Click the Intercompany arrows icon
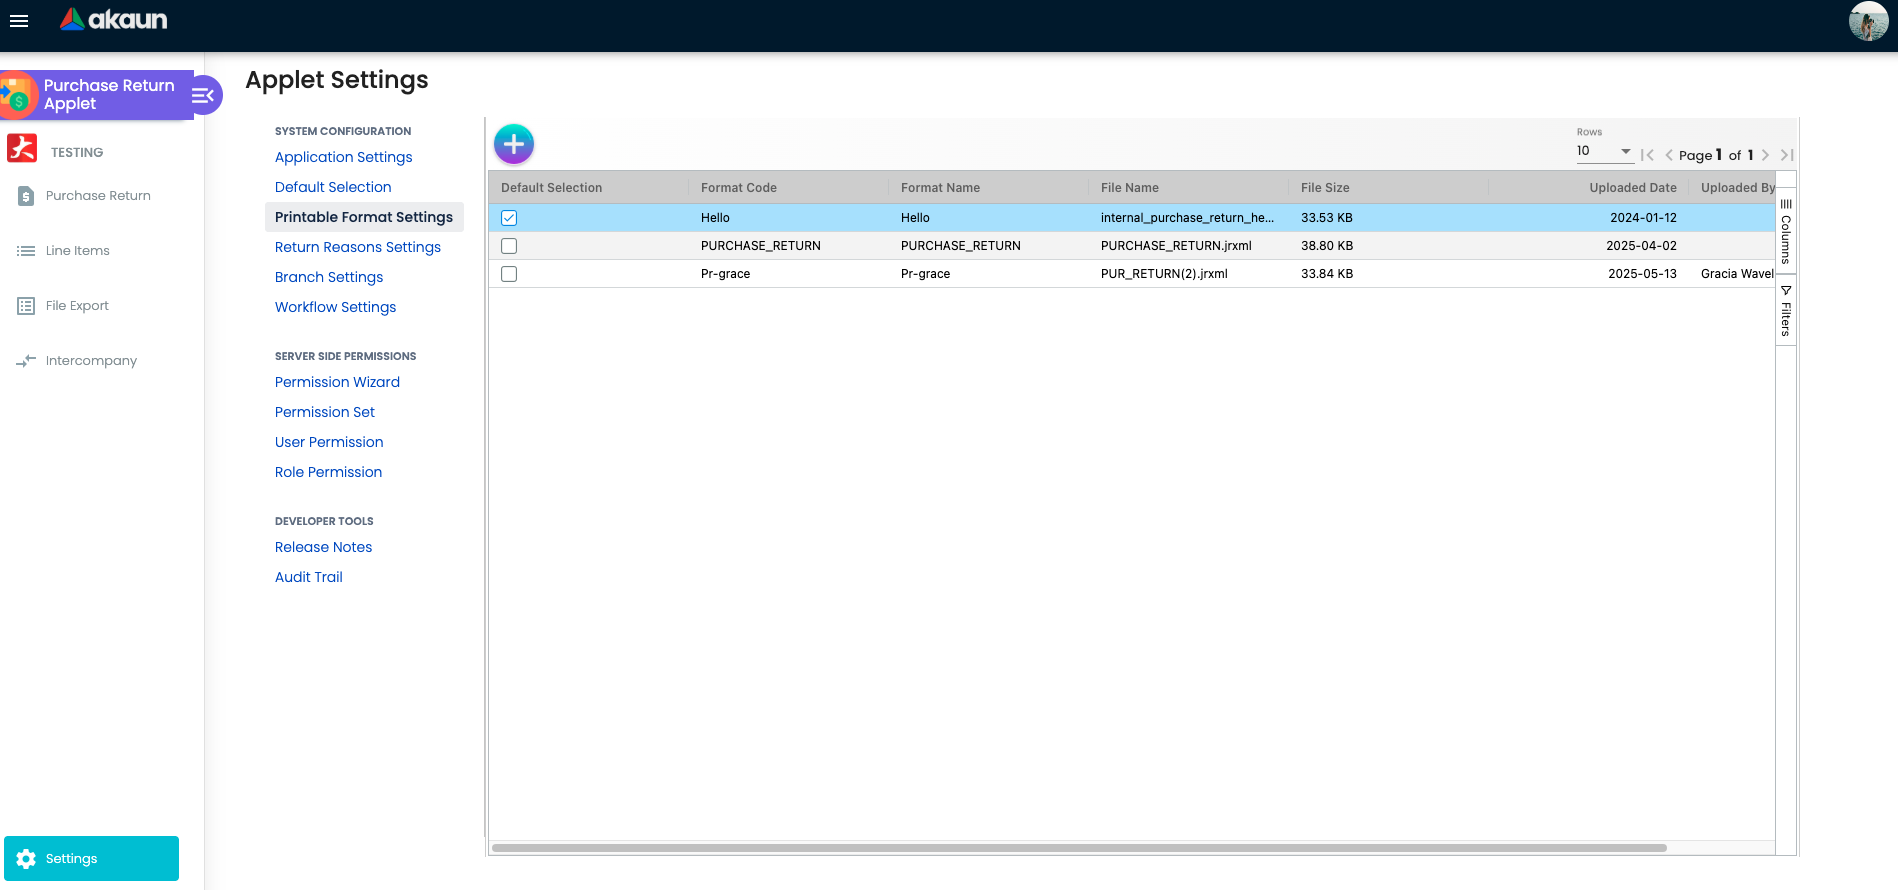 [26, 361]
